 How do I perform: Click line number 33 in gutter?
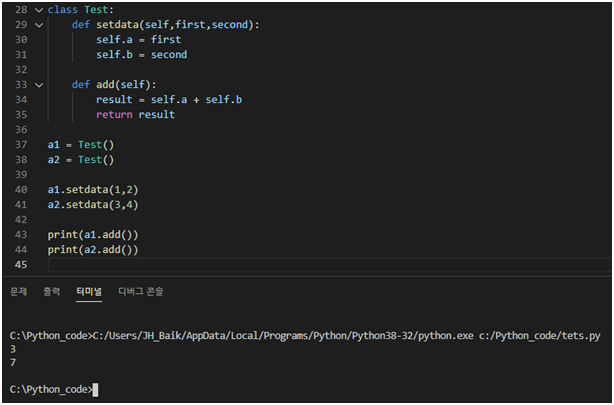pos(21,85)
